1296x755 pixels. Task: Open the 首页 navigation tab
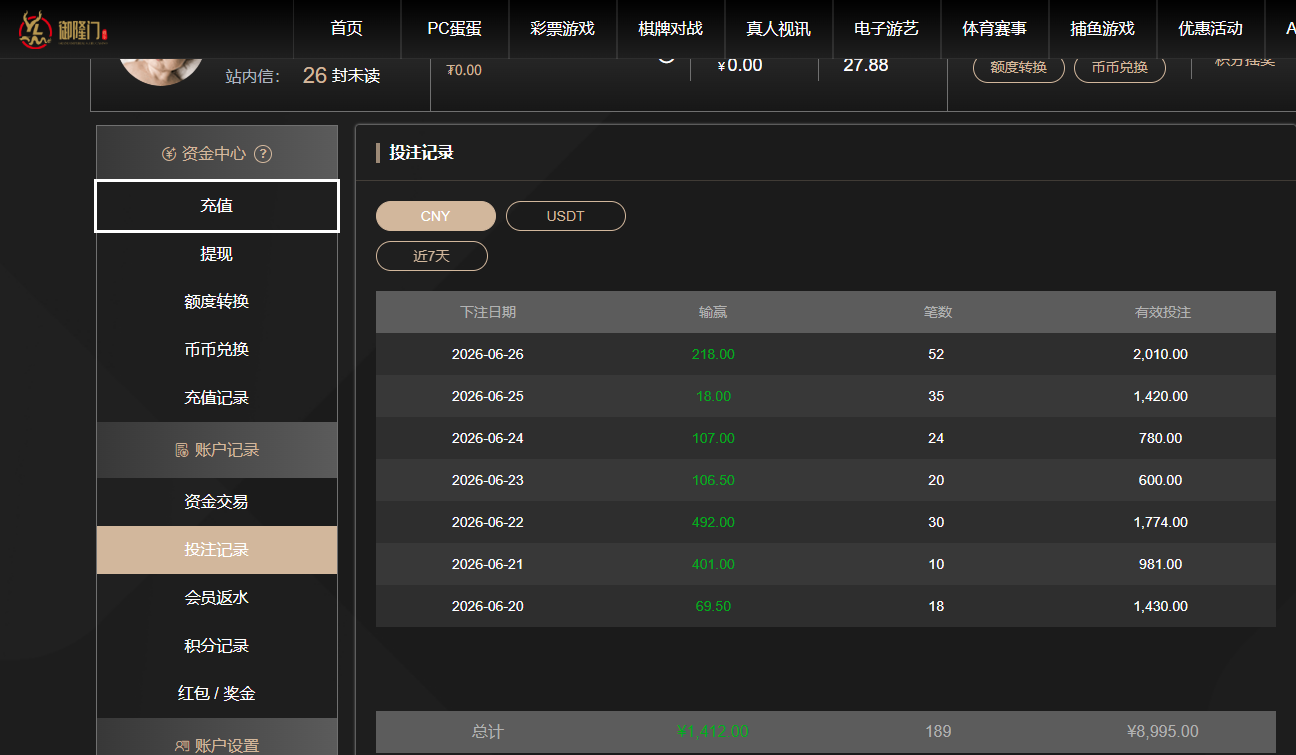[x=347, y=29]
